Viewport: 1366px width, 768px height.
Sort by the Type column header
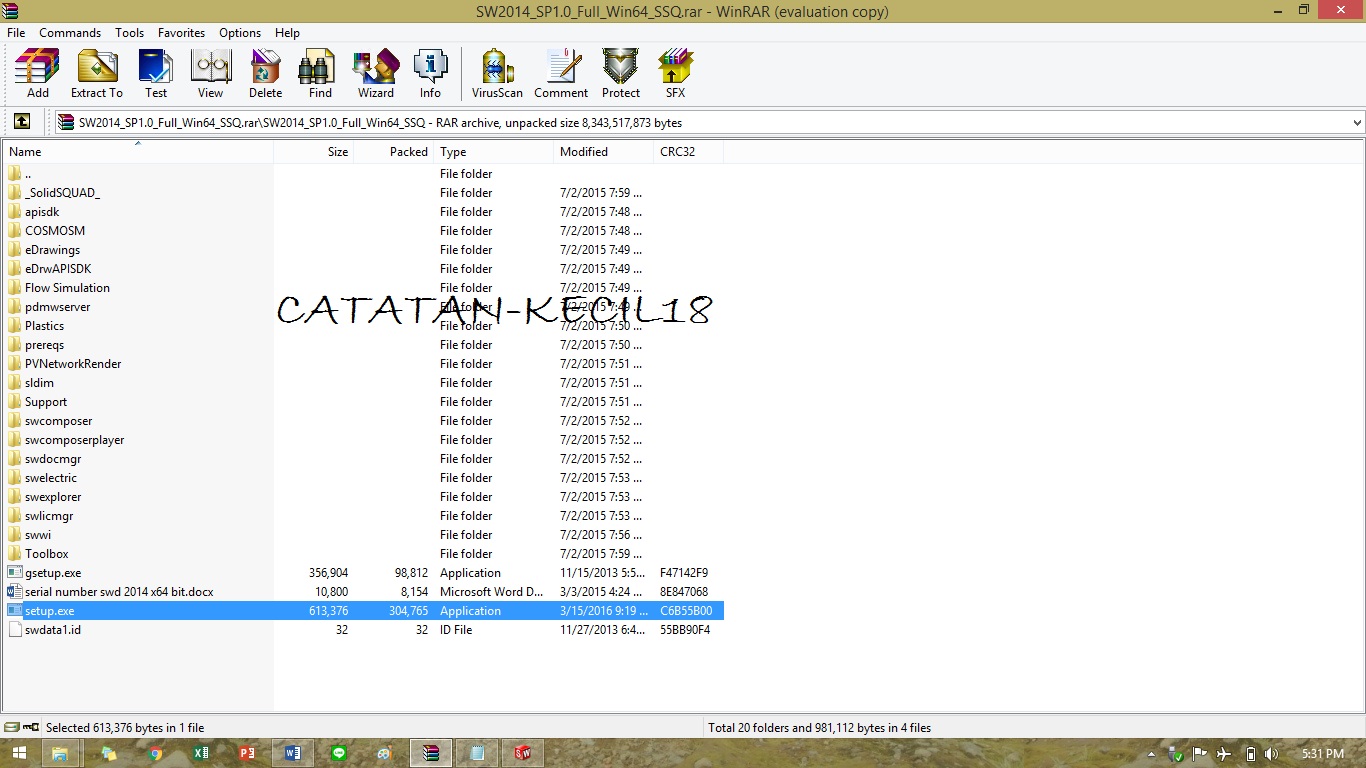pyautogui.click(x=493, y=152)
